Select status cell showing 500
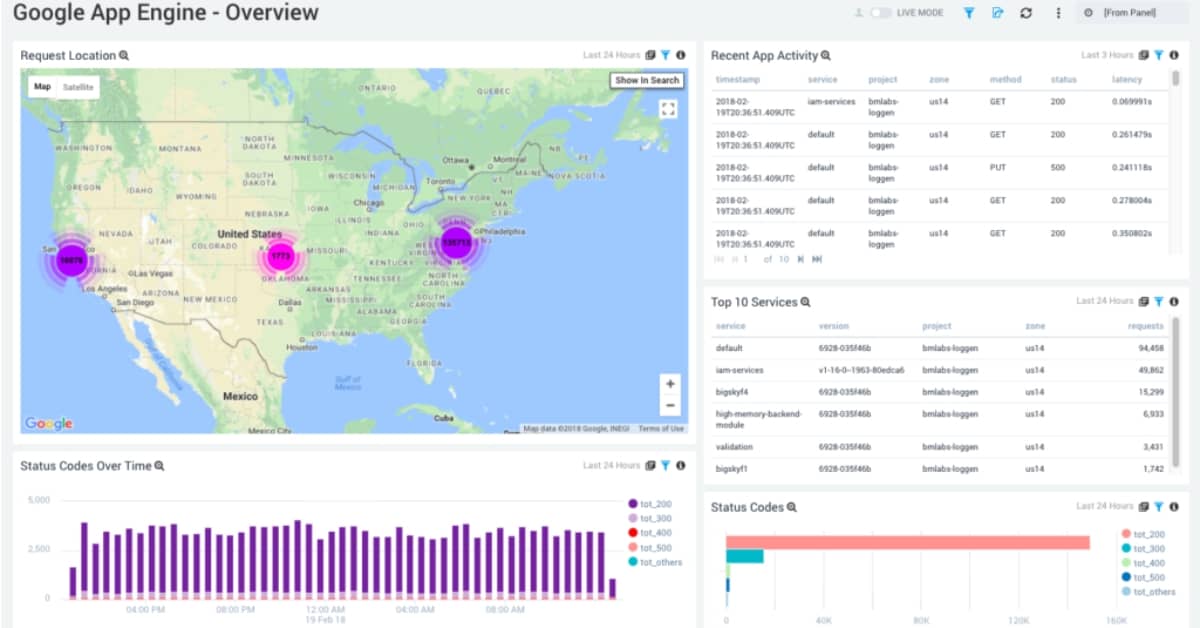Image resolution: width=1200 pixels, height=628 pixels. tap(1058, 167)
